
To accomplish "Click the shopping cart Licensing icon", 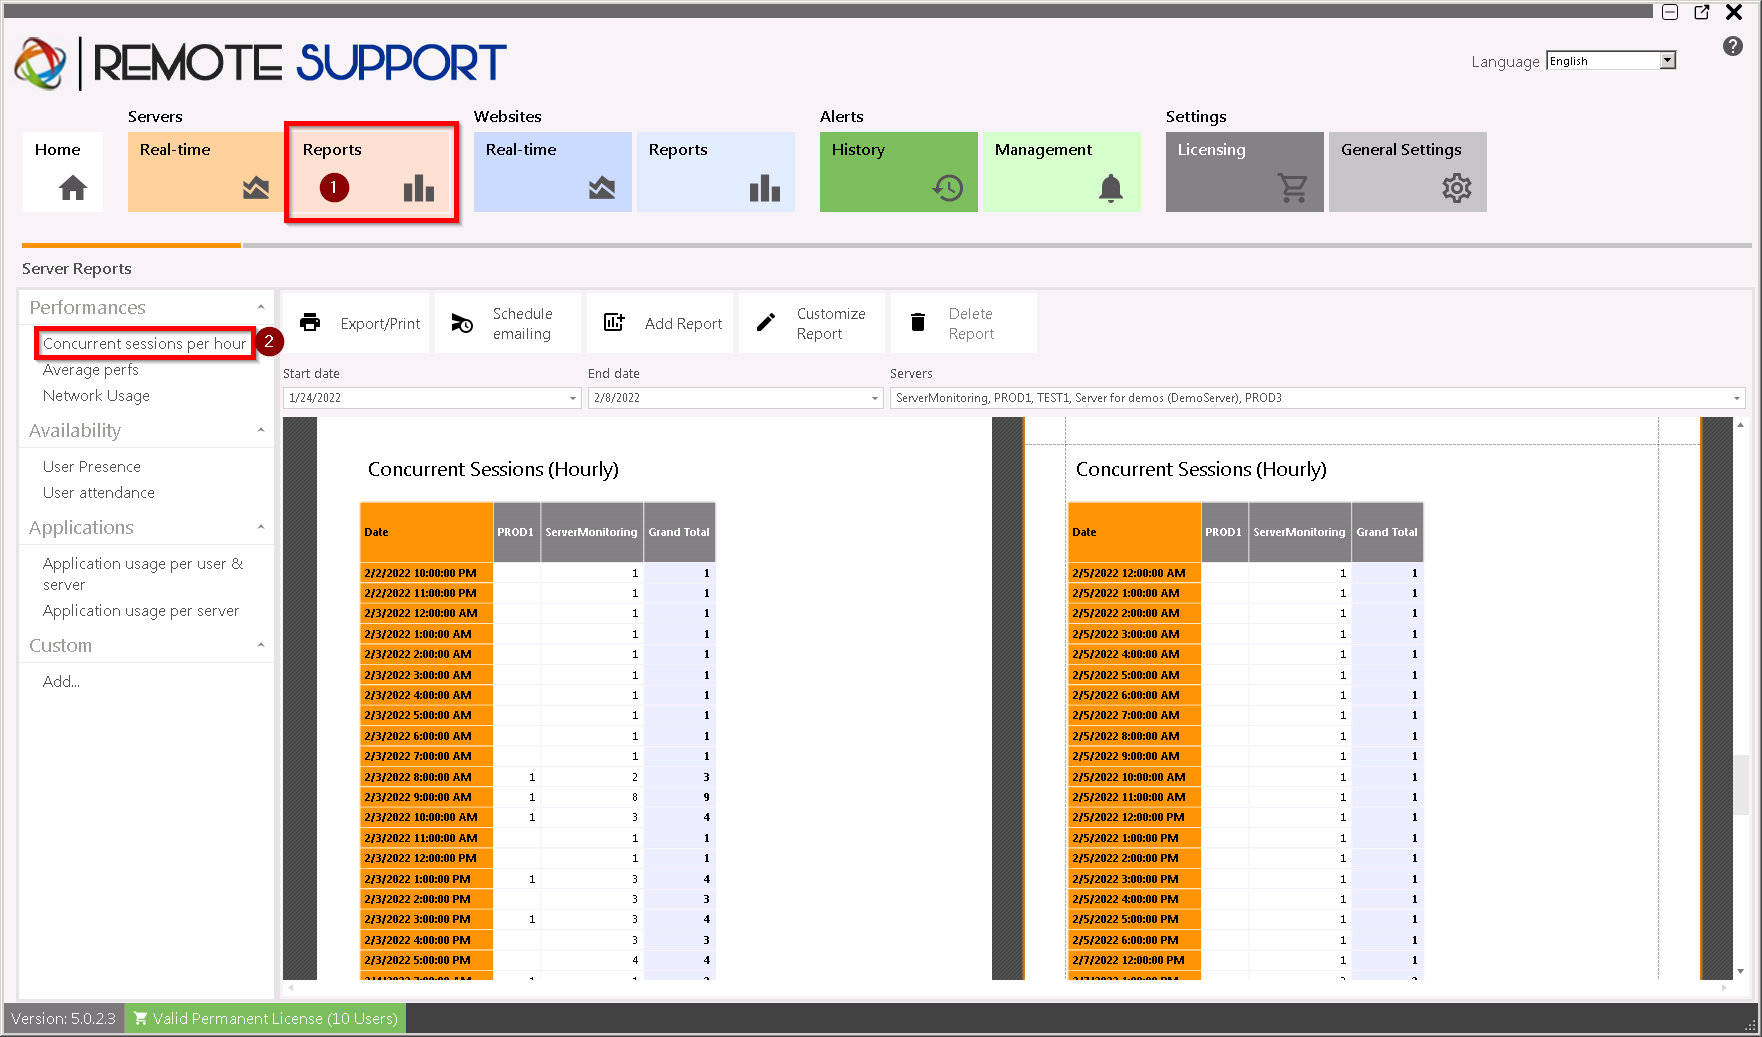I will tap(1293, 188).
